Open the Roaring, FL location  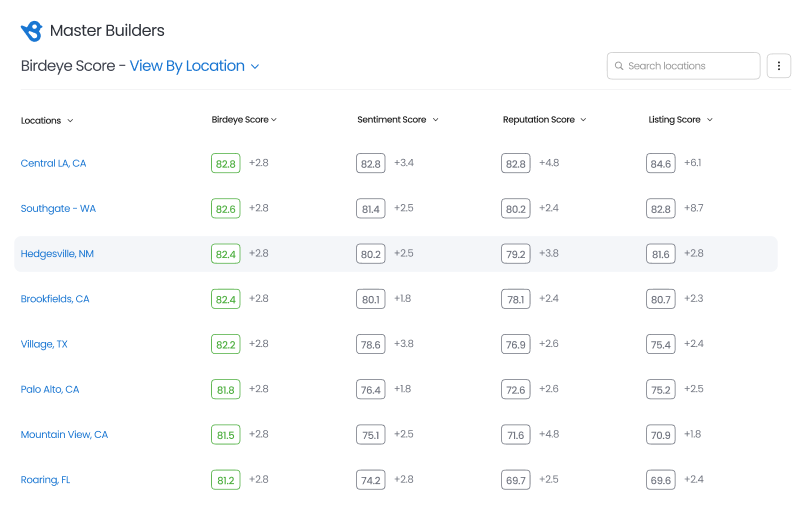(45, 480)
